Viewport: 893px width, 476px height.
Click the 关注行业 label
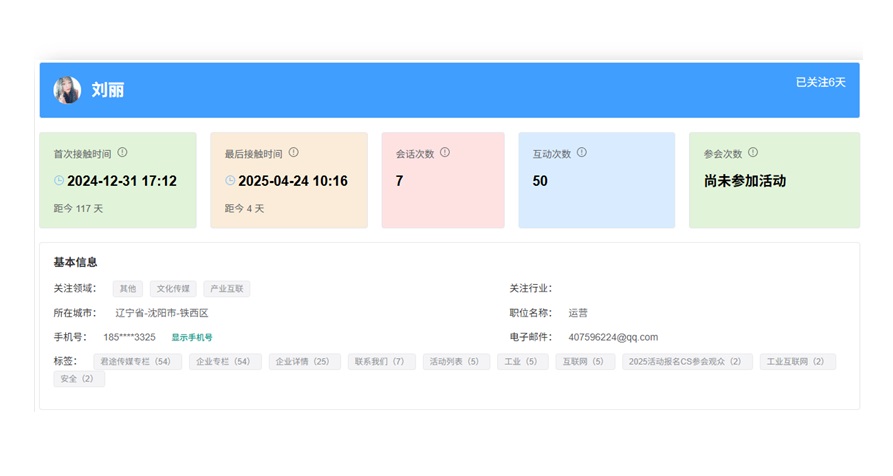[x=531, y=289]
